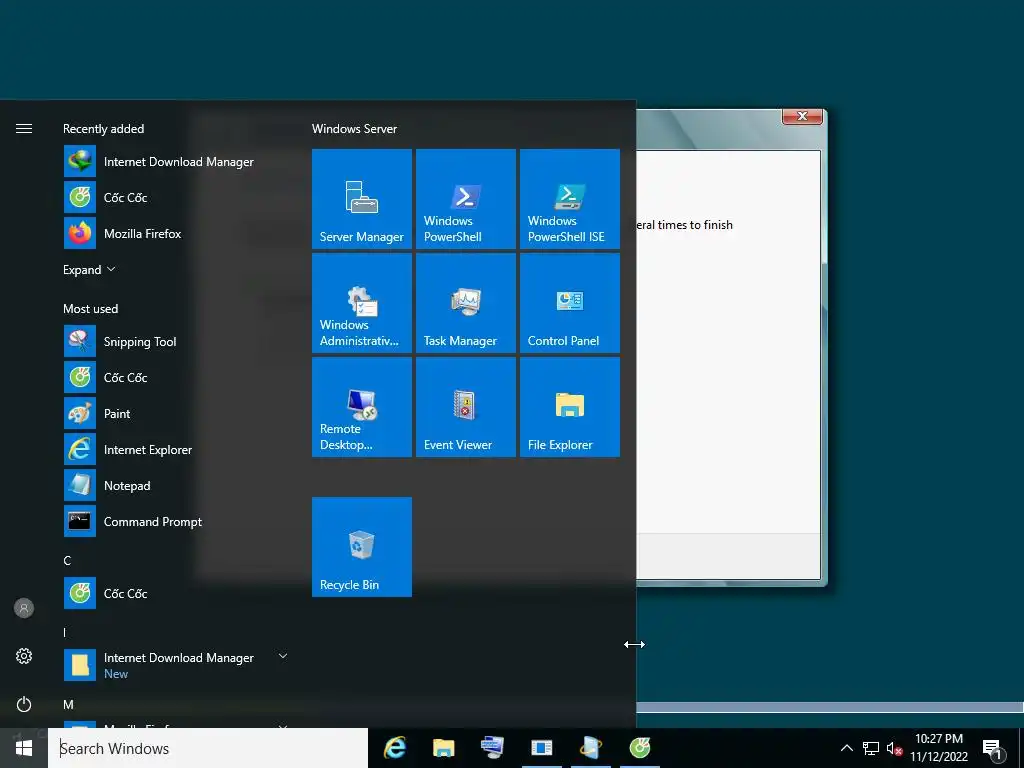Close the background dialog window
The width and height of the screenshot is (1024, 768).
coord(803,116)
